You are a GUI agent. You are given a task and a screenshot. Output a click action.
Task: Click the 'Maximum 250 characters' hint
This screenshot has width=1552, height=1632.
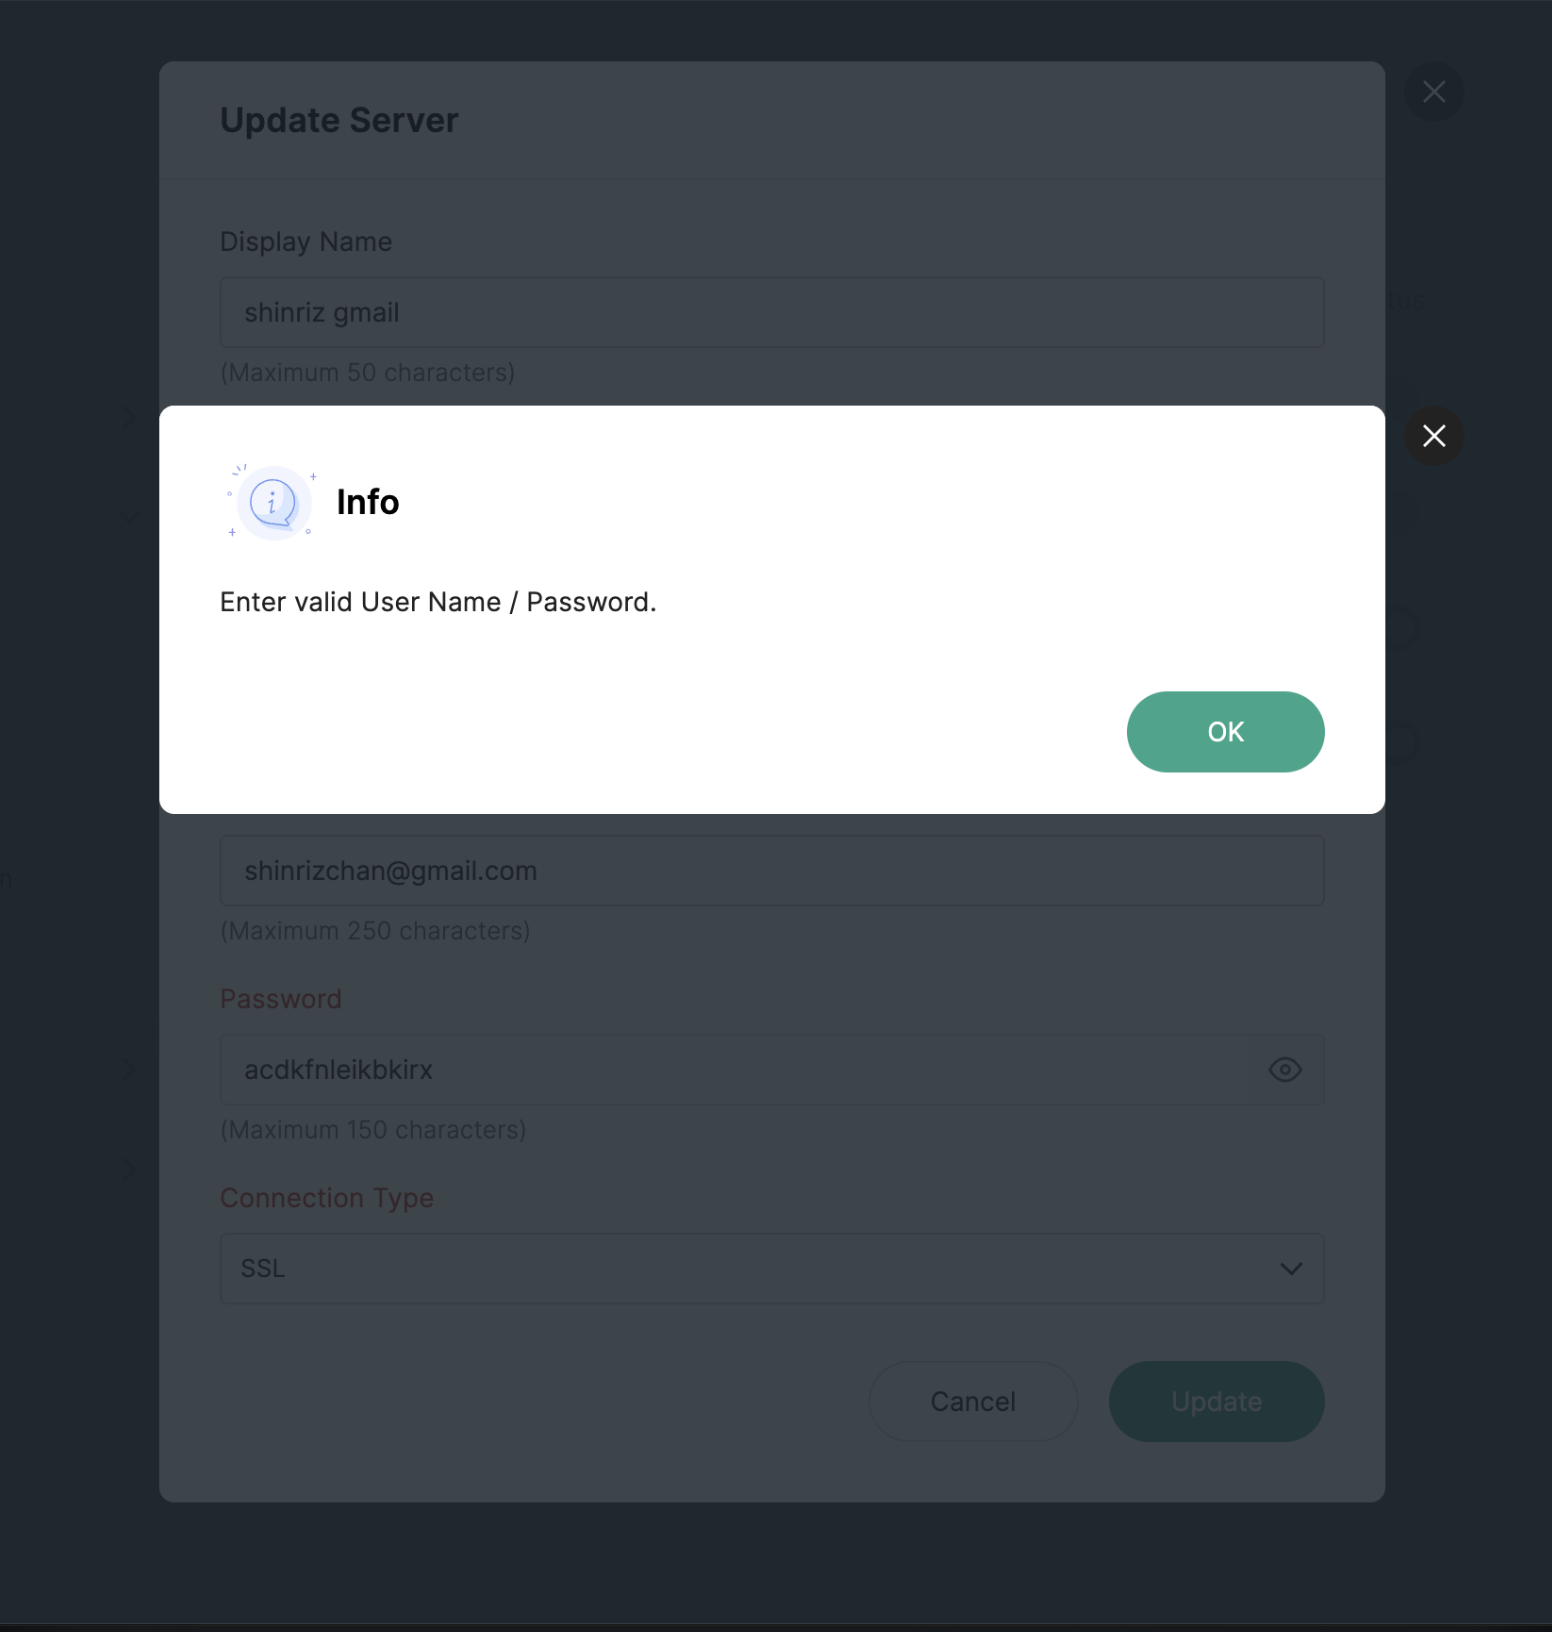[x=375, y=931]
